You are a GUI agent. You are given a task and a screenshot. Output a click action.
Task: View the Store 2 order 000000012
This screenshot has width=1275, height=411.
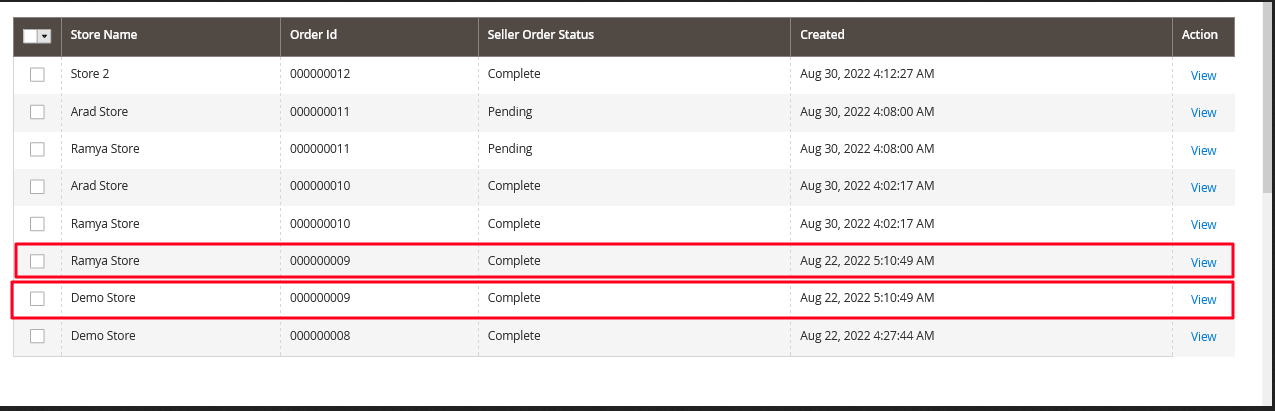[x=1203, y=76]
